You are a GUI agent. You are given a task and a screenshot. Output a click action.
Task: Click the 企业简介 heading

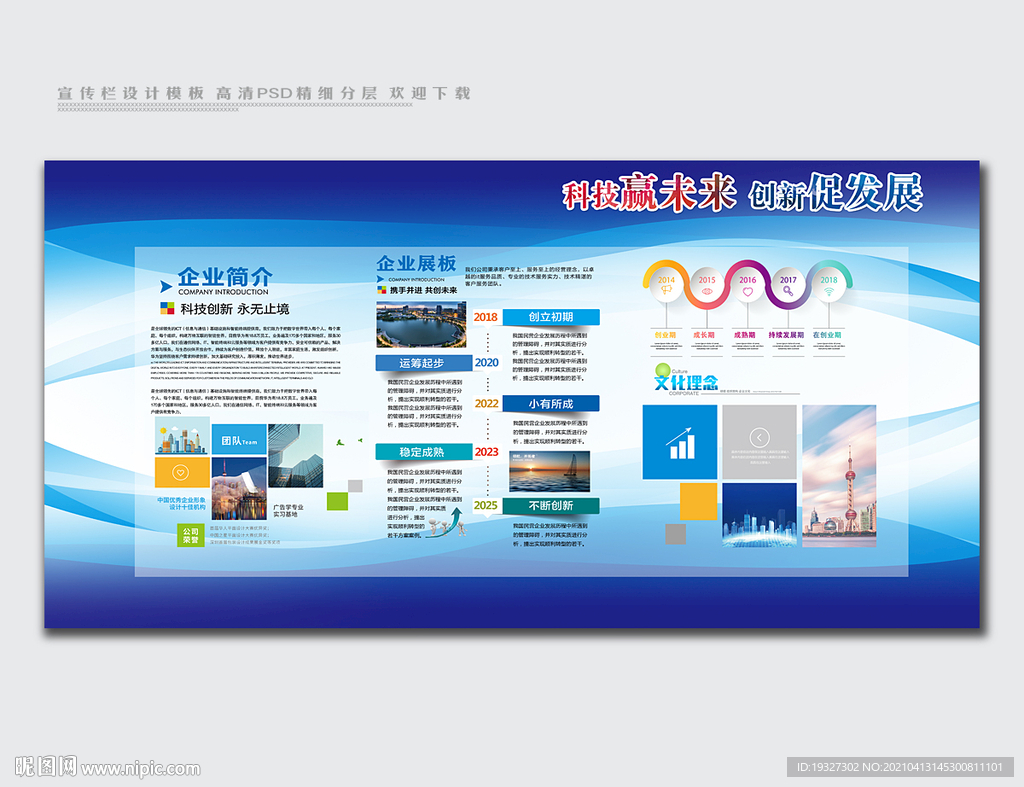[225, 276]
